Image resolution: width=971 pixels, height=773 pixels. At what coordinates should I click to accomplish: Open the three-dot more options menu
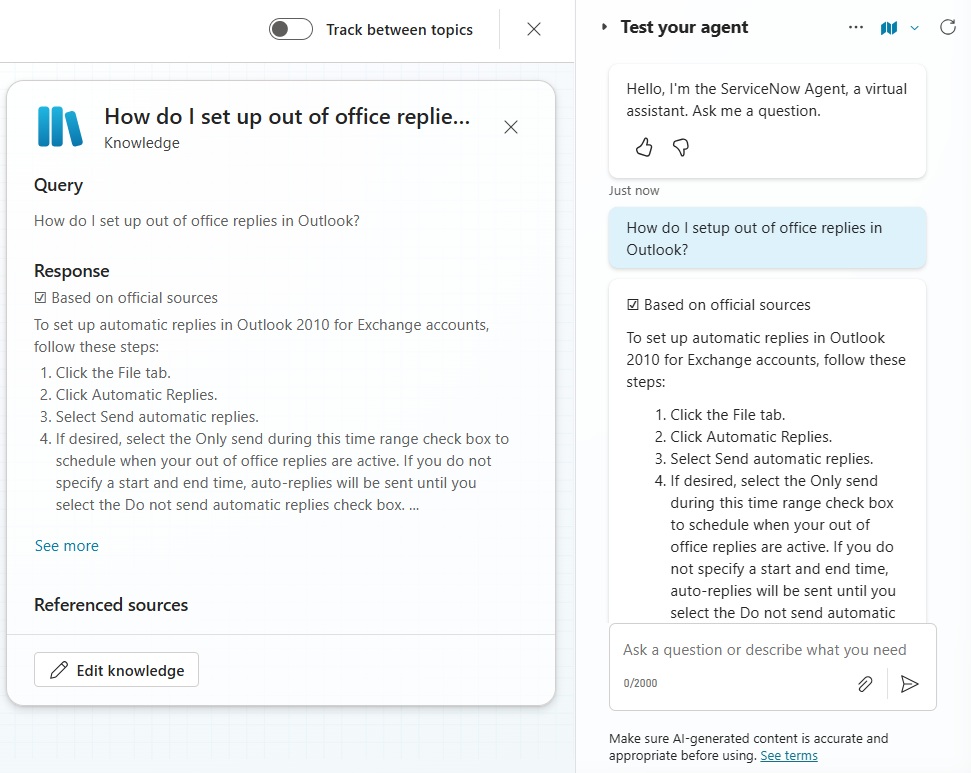[856, 27]
